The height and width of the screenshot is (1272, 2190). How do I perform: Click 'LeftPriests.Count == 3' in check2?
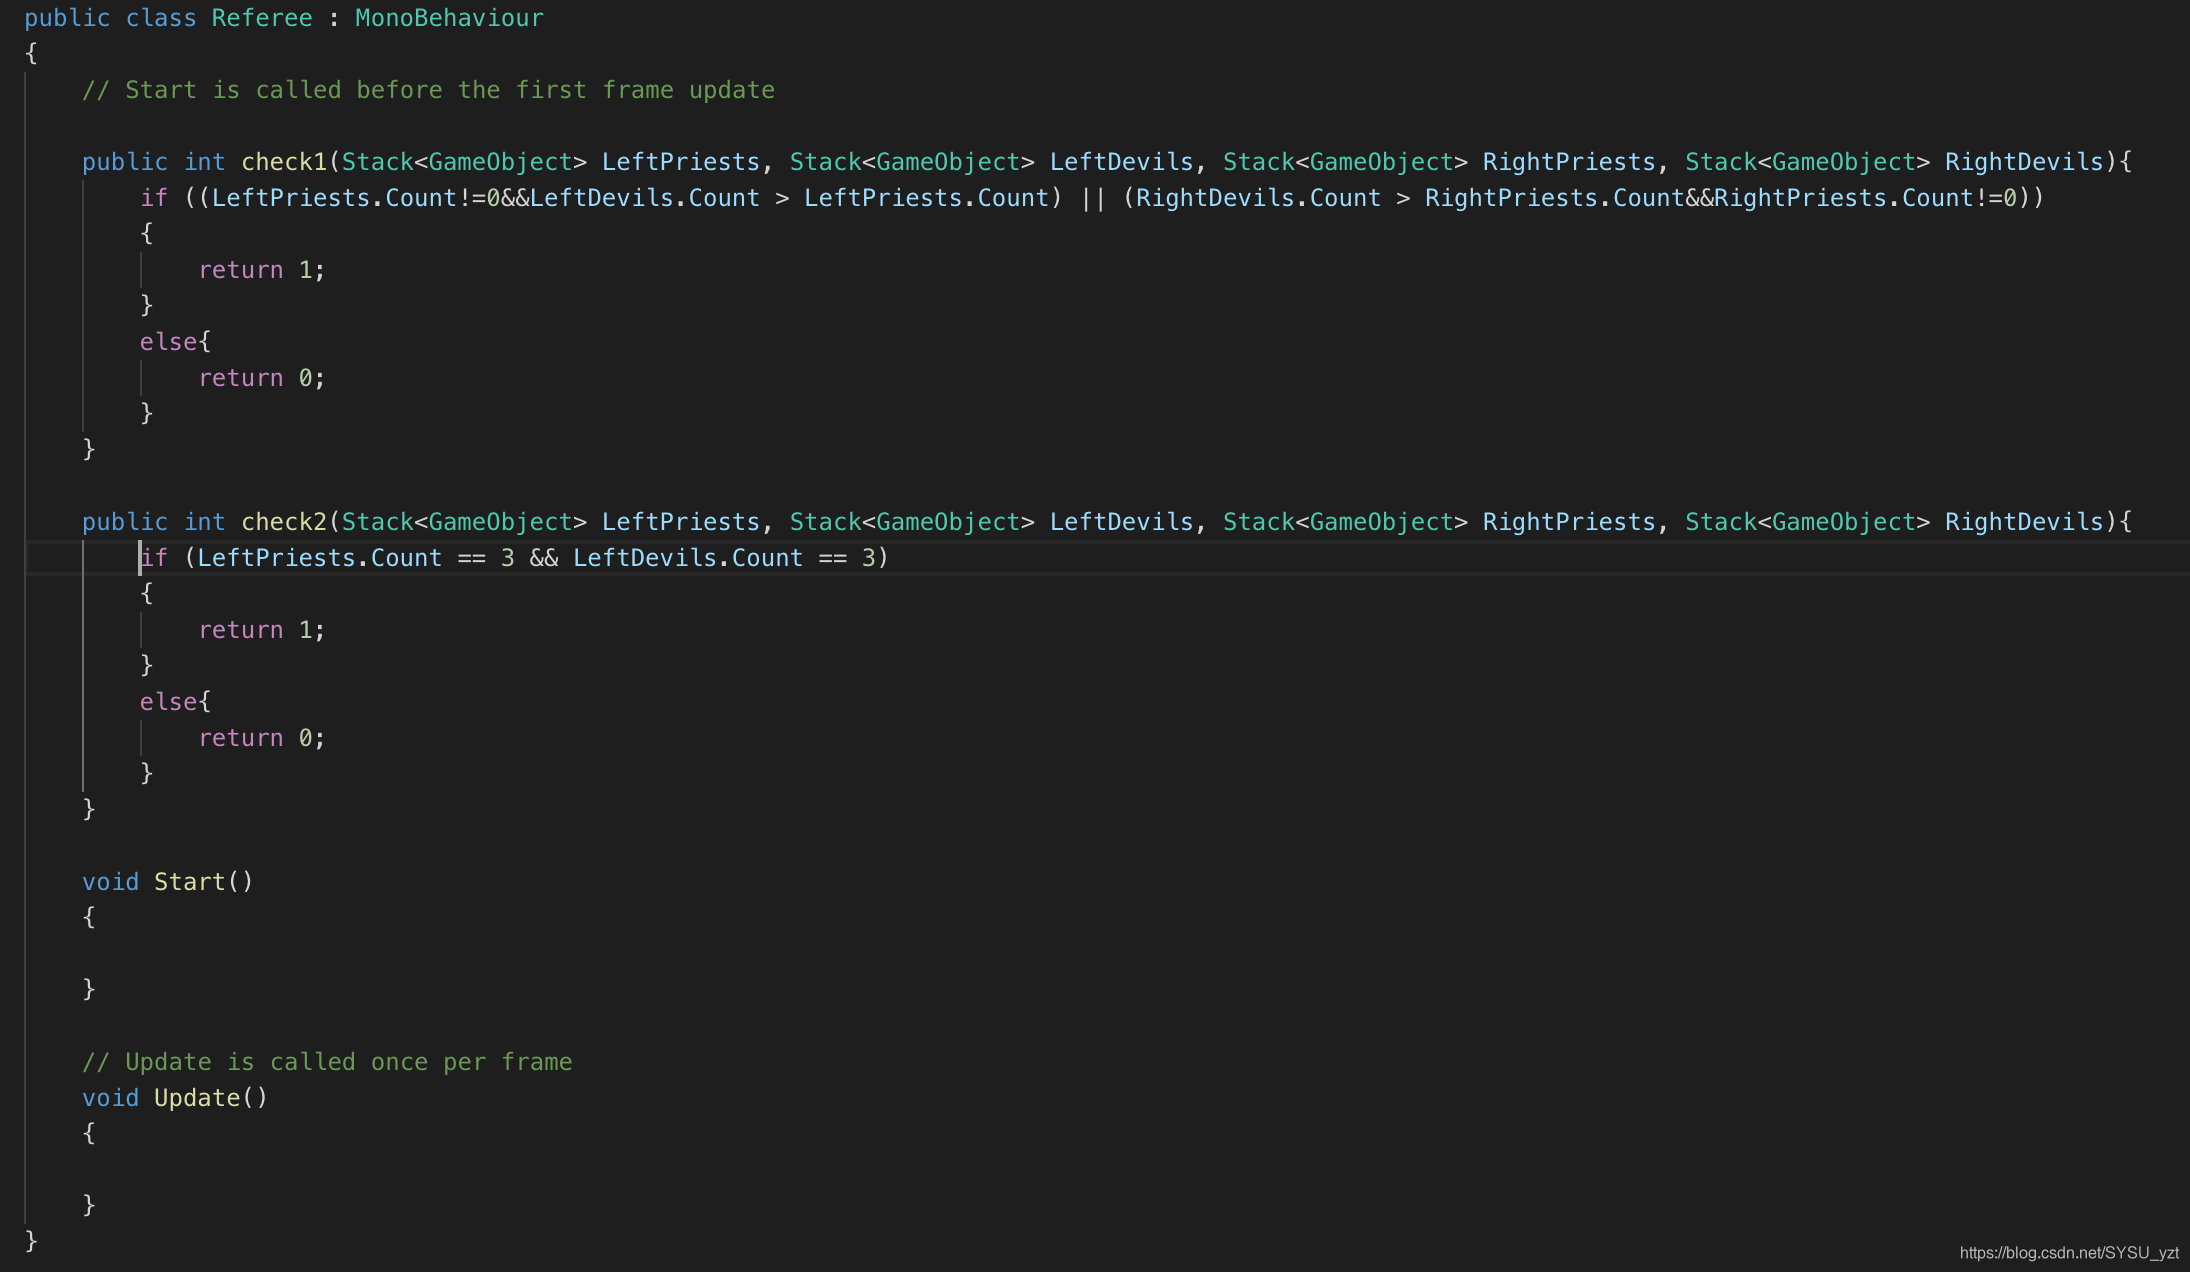pyautogui.click(x=356, y=558)
